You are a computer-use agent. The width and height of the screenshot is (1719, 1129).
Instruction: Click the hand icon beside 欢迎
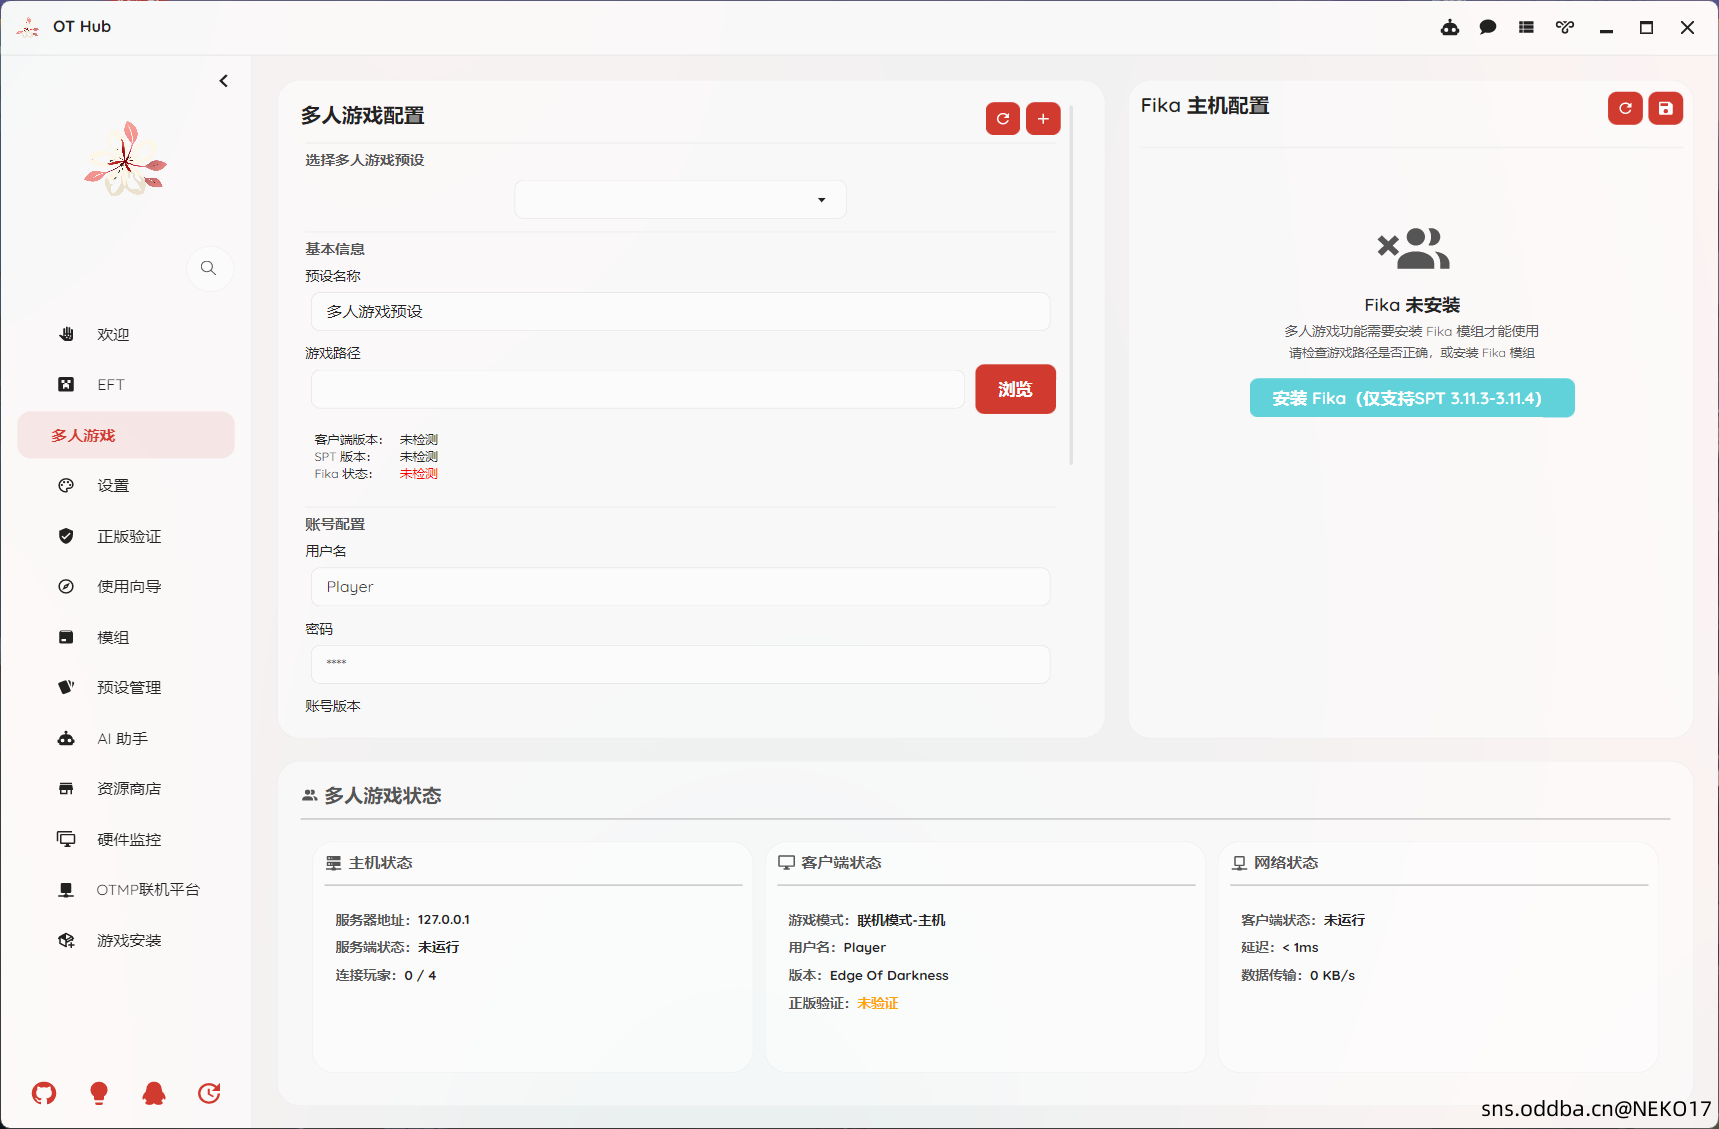(66, 334)
